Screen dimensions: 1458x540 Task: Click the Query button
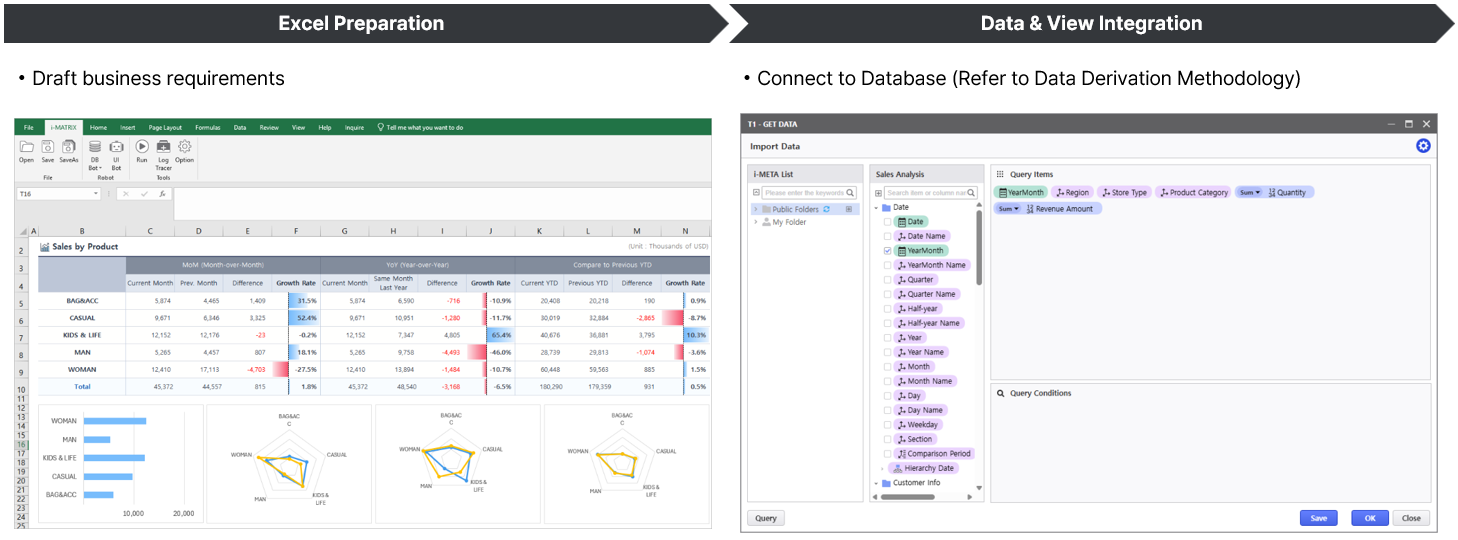pyautogui.click(x=766, y=518)
